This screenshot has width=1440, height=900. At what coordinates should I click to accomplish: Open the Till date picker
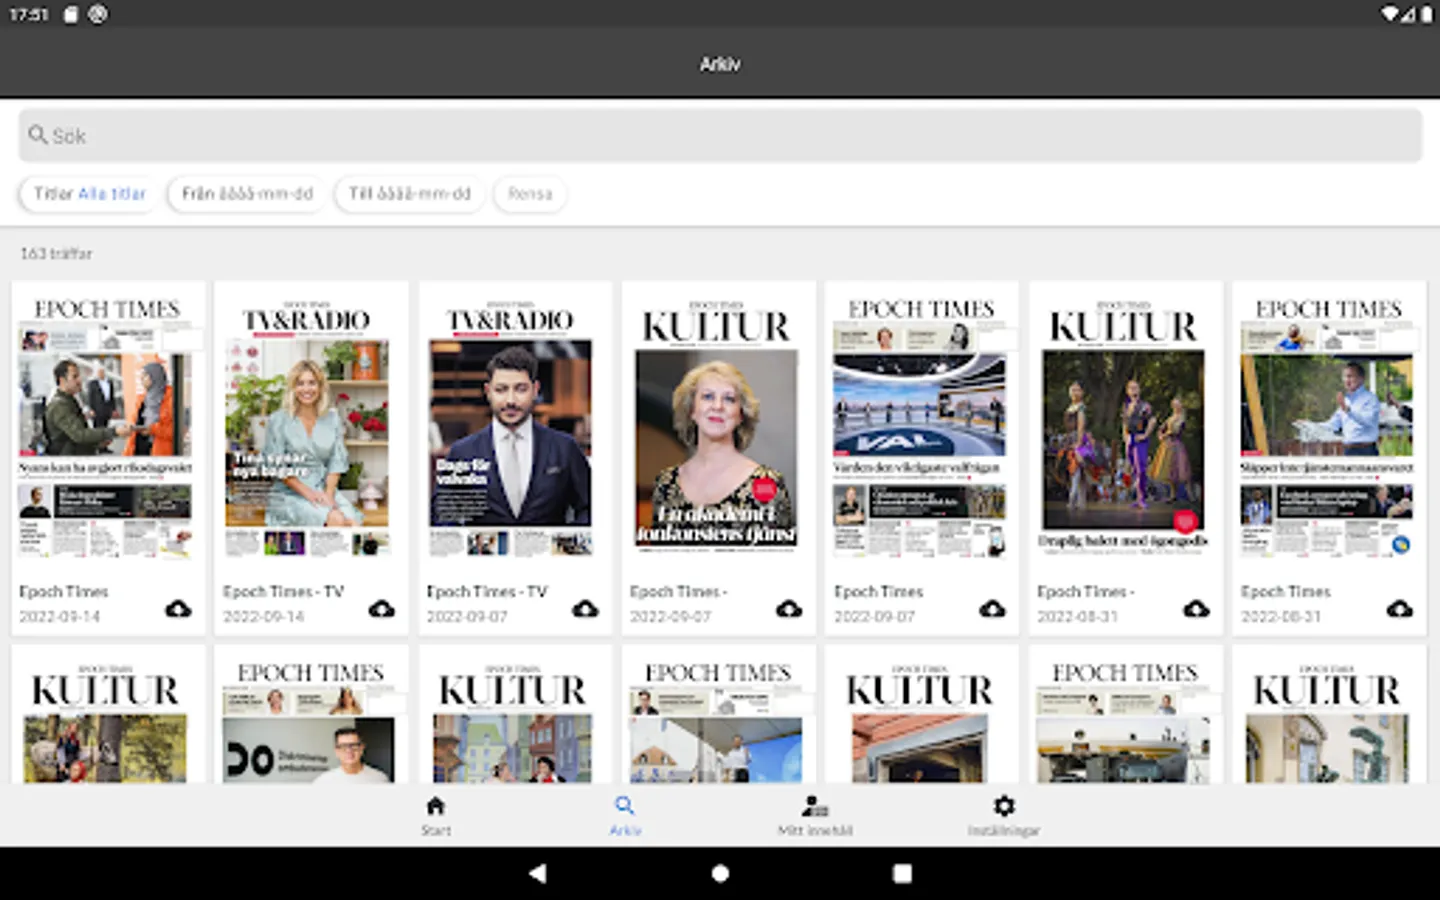pos(409,194)
